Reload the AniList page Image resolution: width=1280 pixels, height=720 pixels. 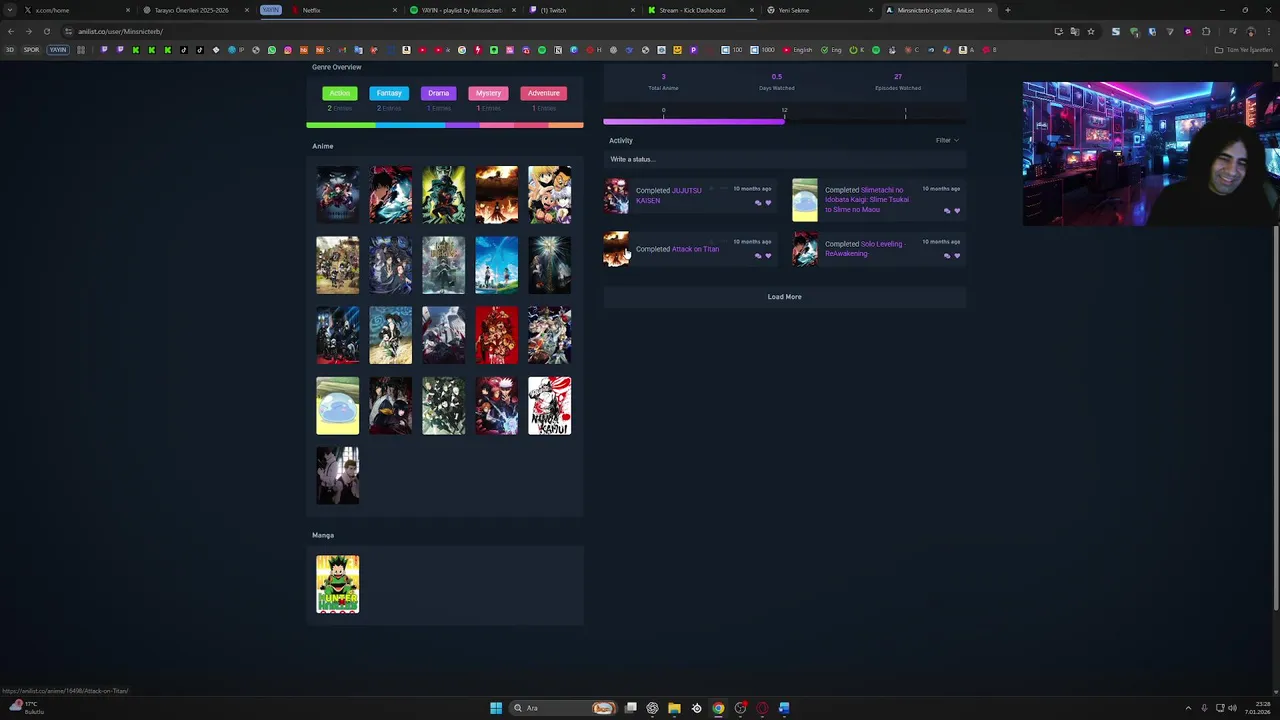tap(46, 31)
